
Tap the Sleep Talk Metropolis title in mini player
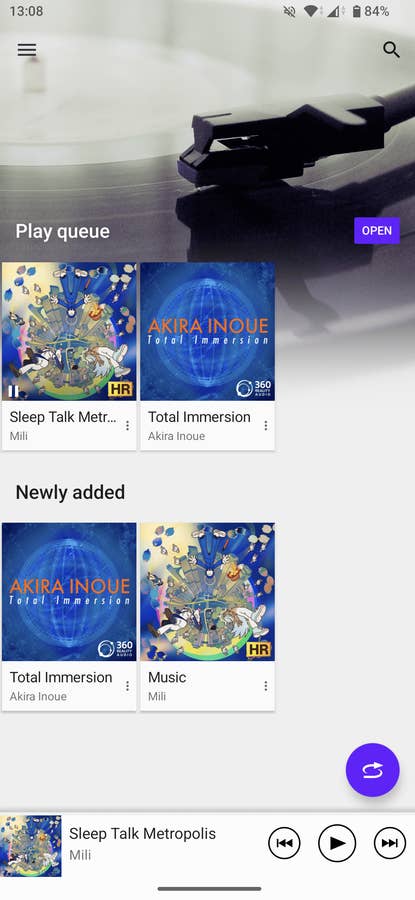pyautogui.click(x=142, y=833)
